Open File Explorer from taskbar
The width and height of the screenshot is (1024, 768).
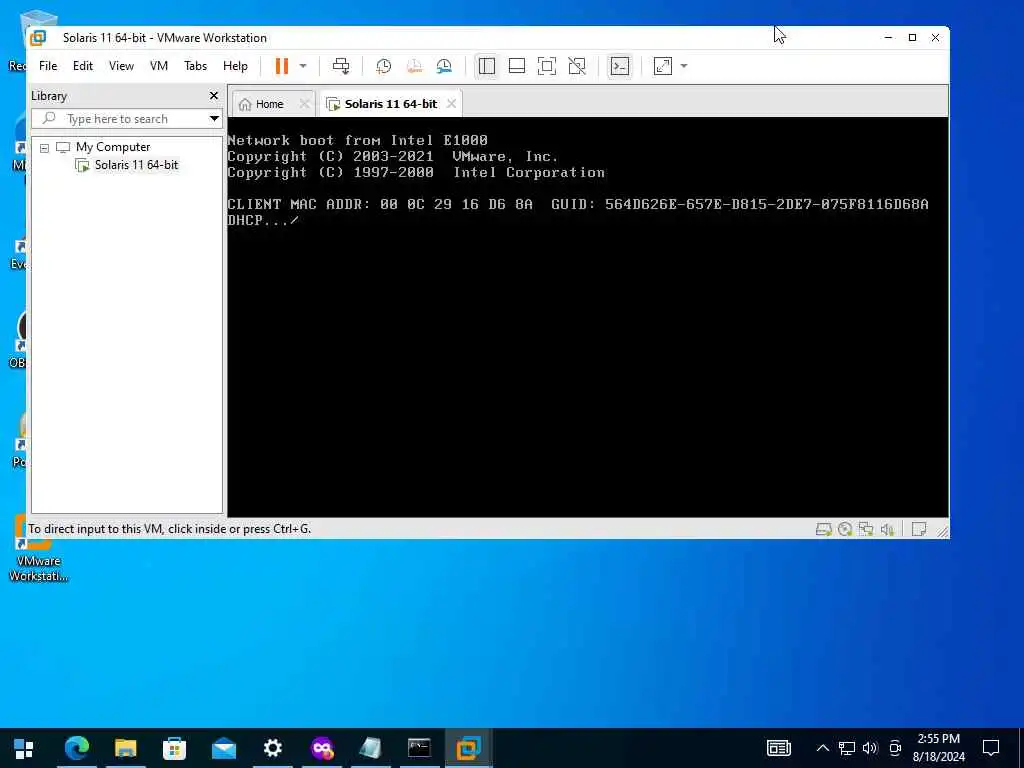(125, 748)
